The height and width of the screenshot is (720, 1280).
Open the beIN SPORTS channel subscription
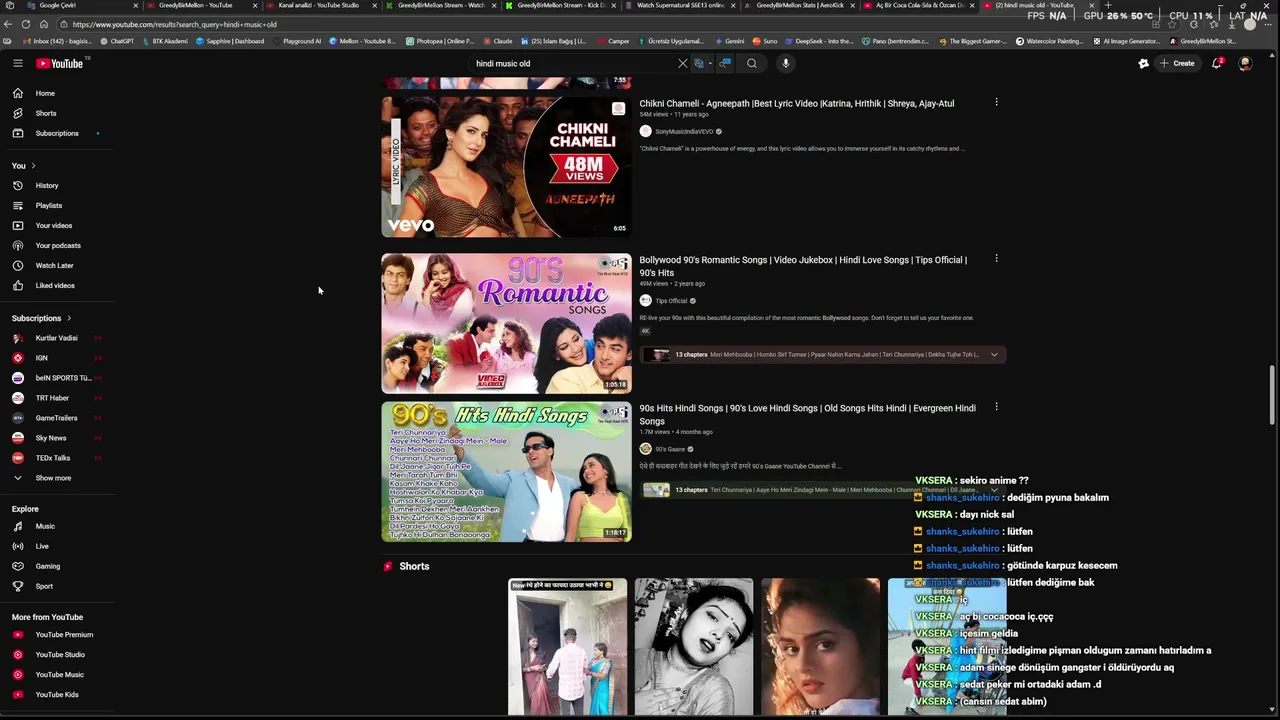pos(58,378)
